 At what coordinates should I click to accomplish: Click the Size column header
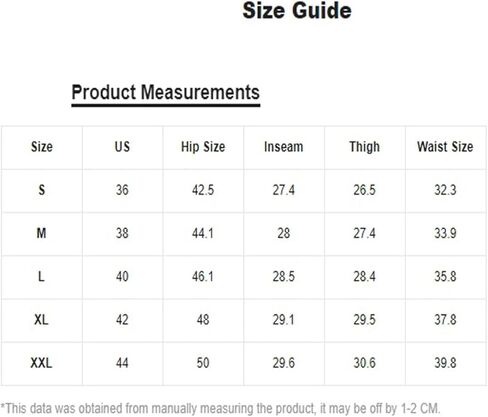[42, 147]
